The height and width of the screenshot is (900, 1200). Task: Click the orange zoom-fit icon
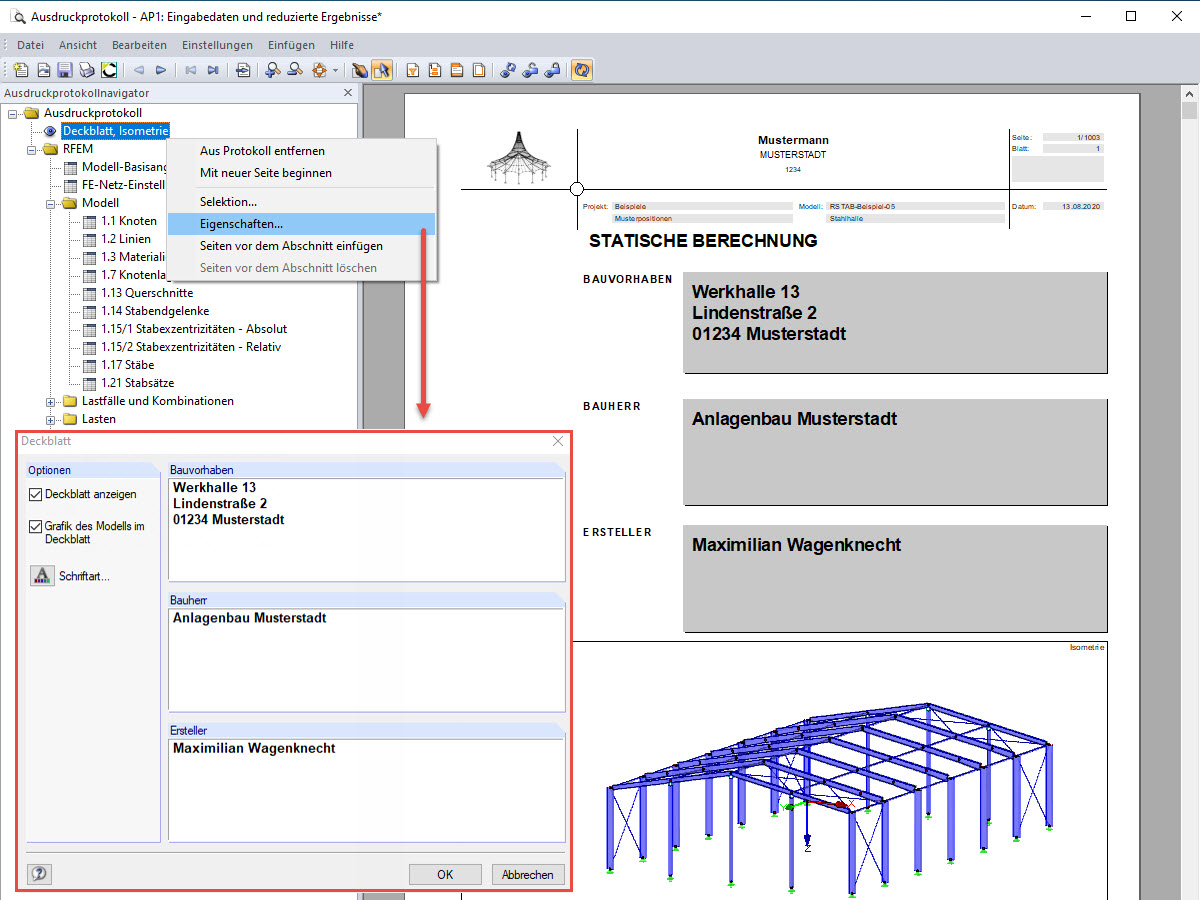tap(319, 70)
